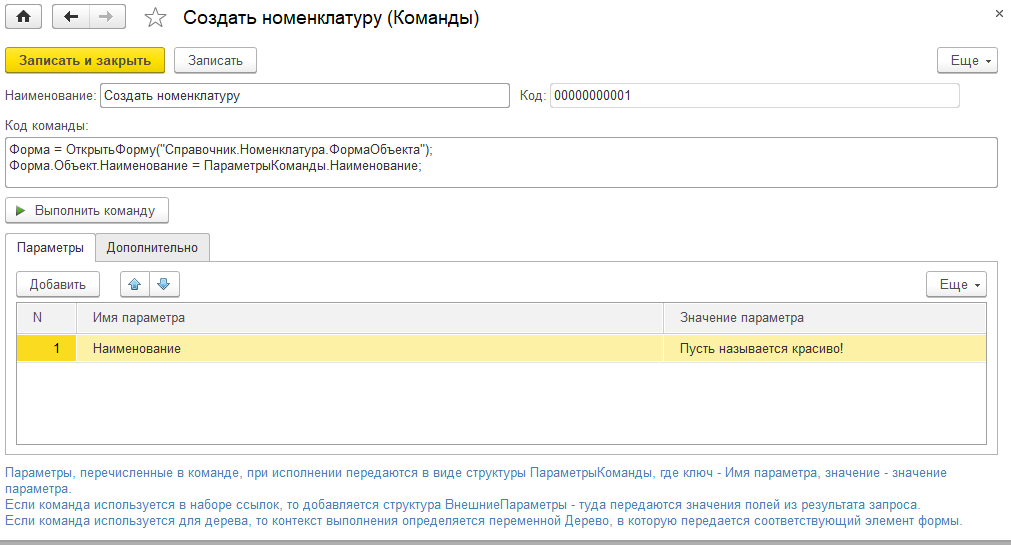Navigate back with the left arrow
The height and width of the screenshot is (545, 1011).
pos(70,17)
